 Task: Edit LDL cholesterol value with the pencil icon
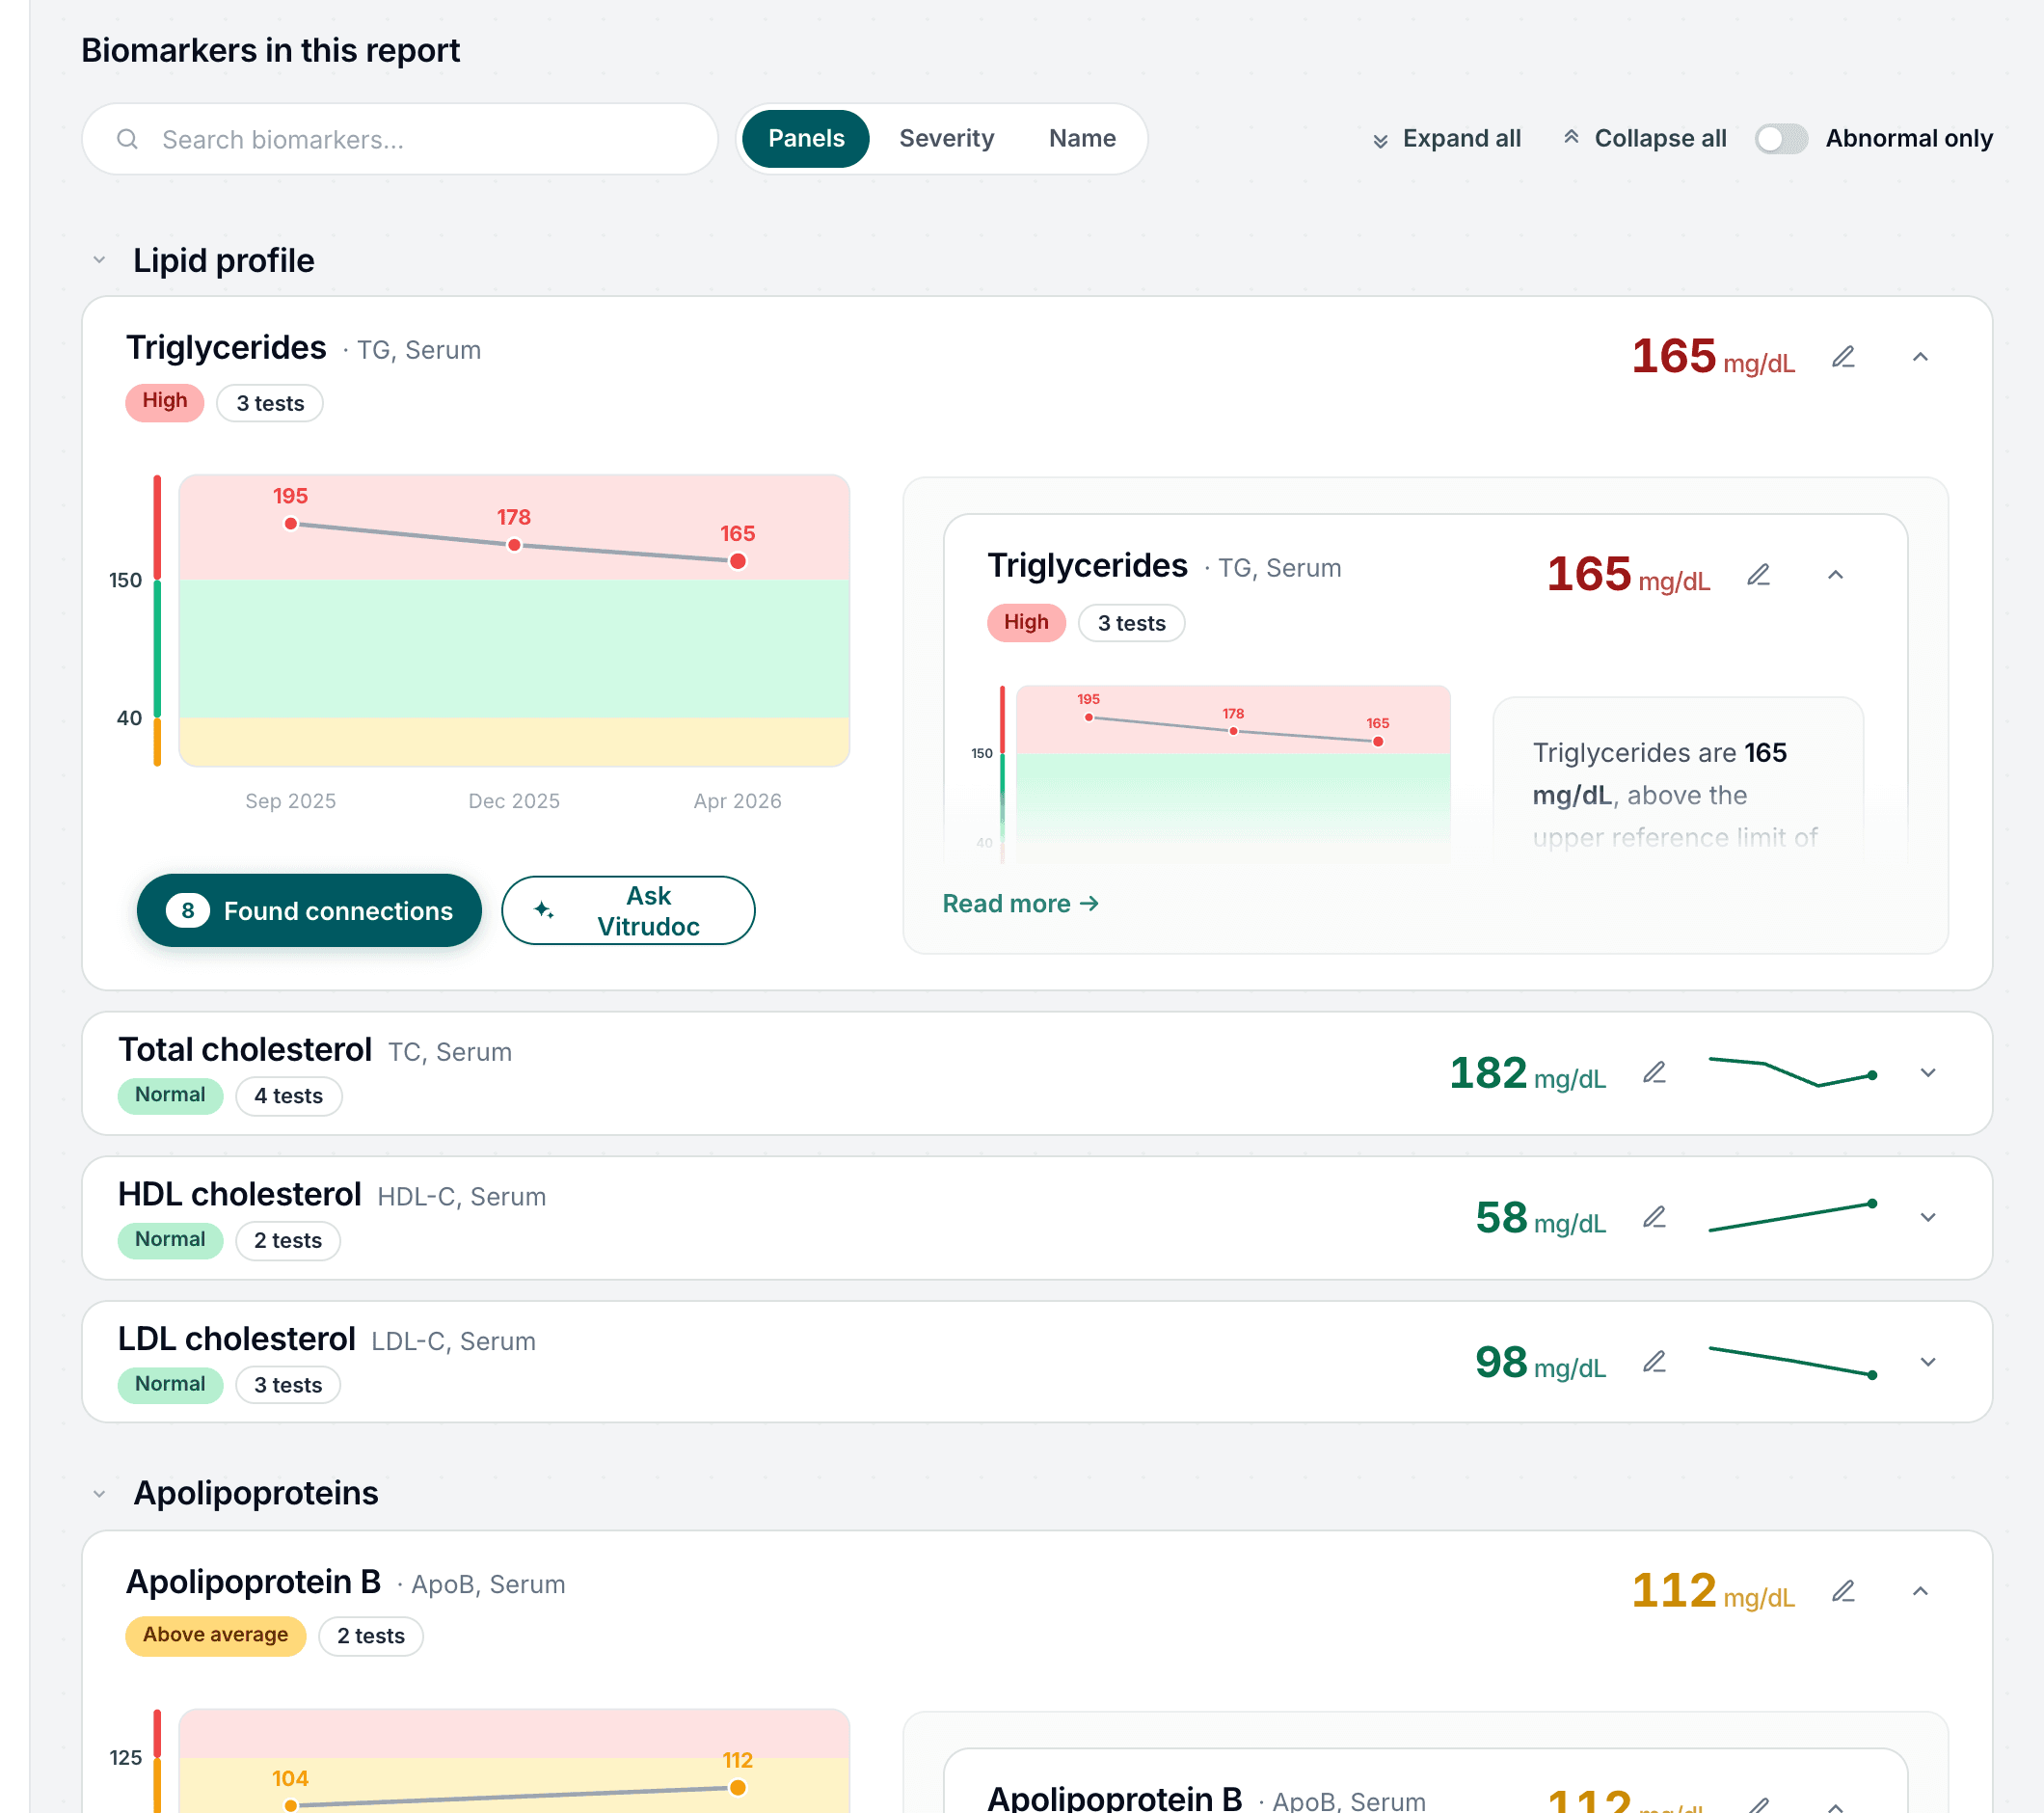point(1654,1362)
